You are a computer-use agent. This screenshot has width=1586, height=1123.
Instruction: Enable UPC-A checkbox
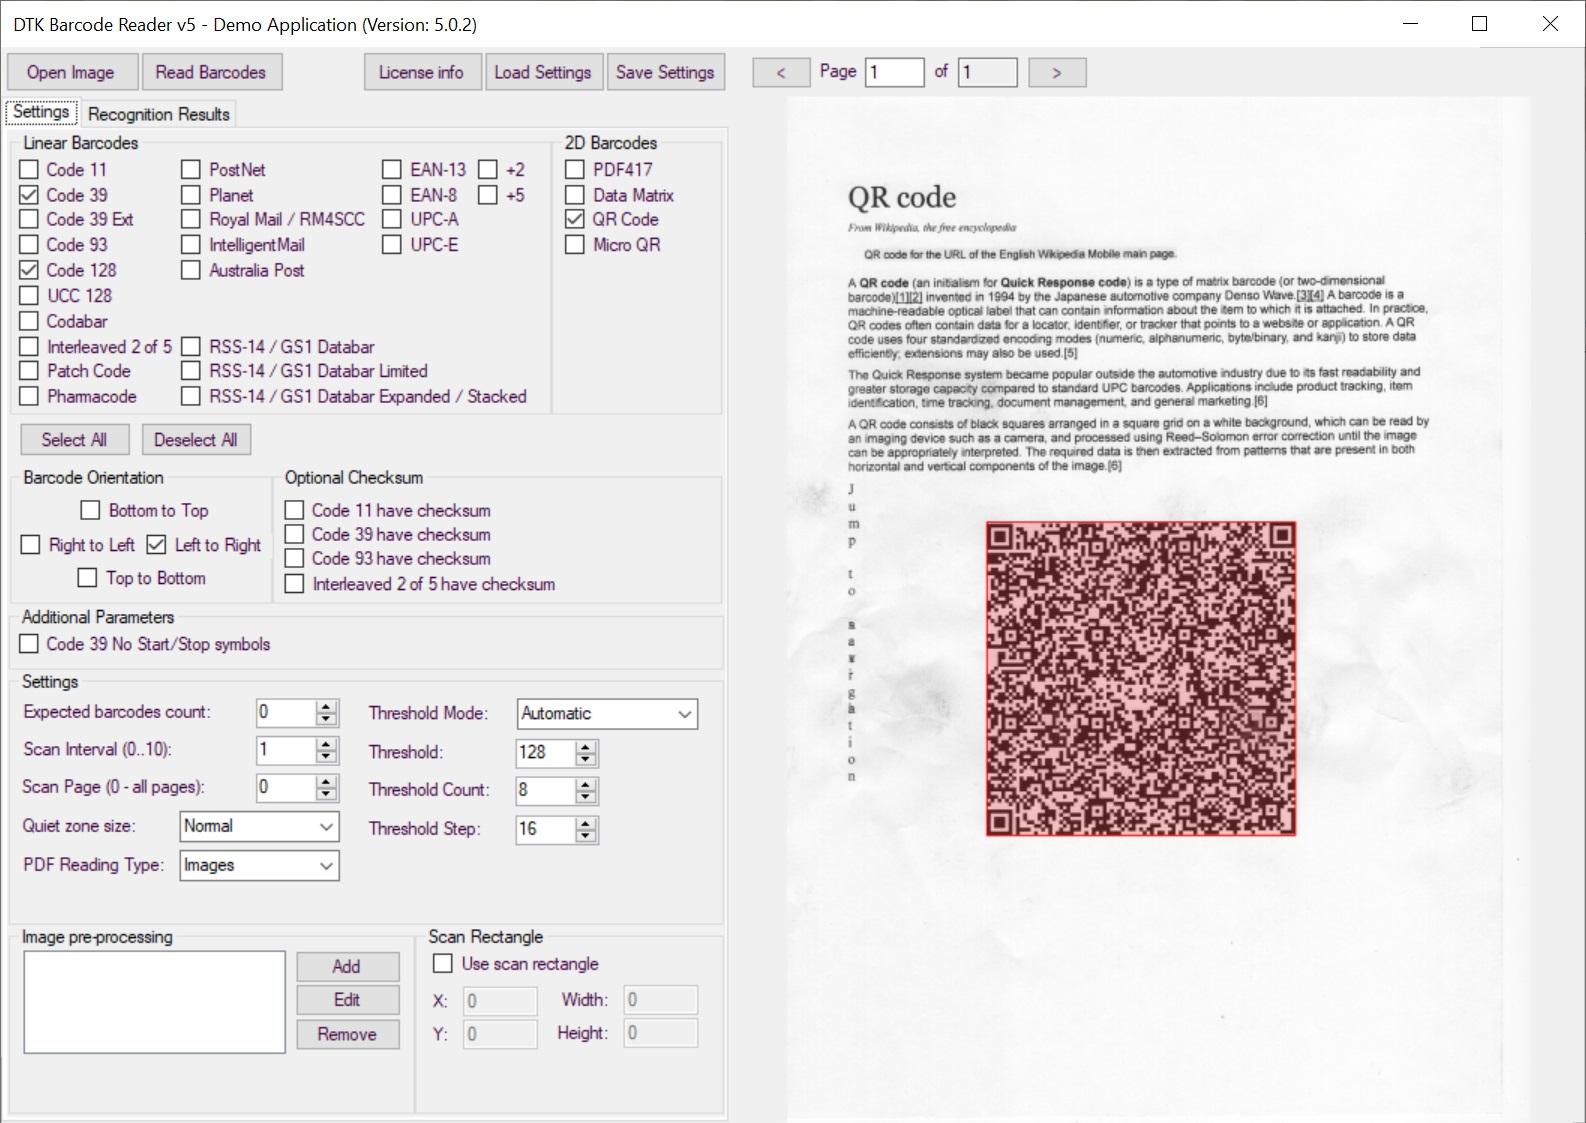392,219
